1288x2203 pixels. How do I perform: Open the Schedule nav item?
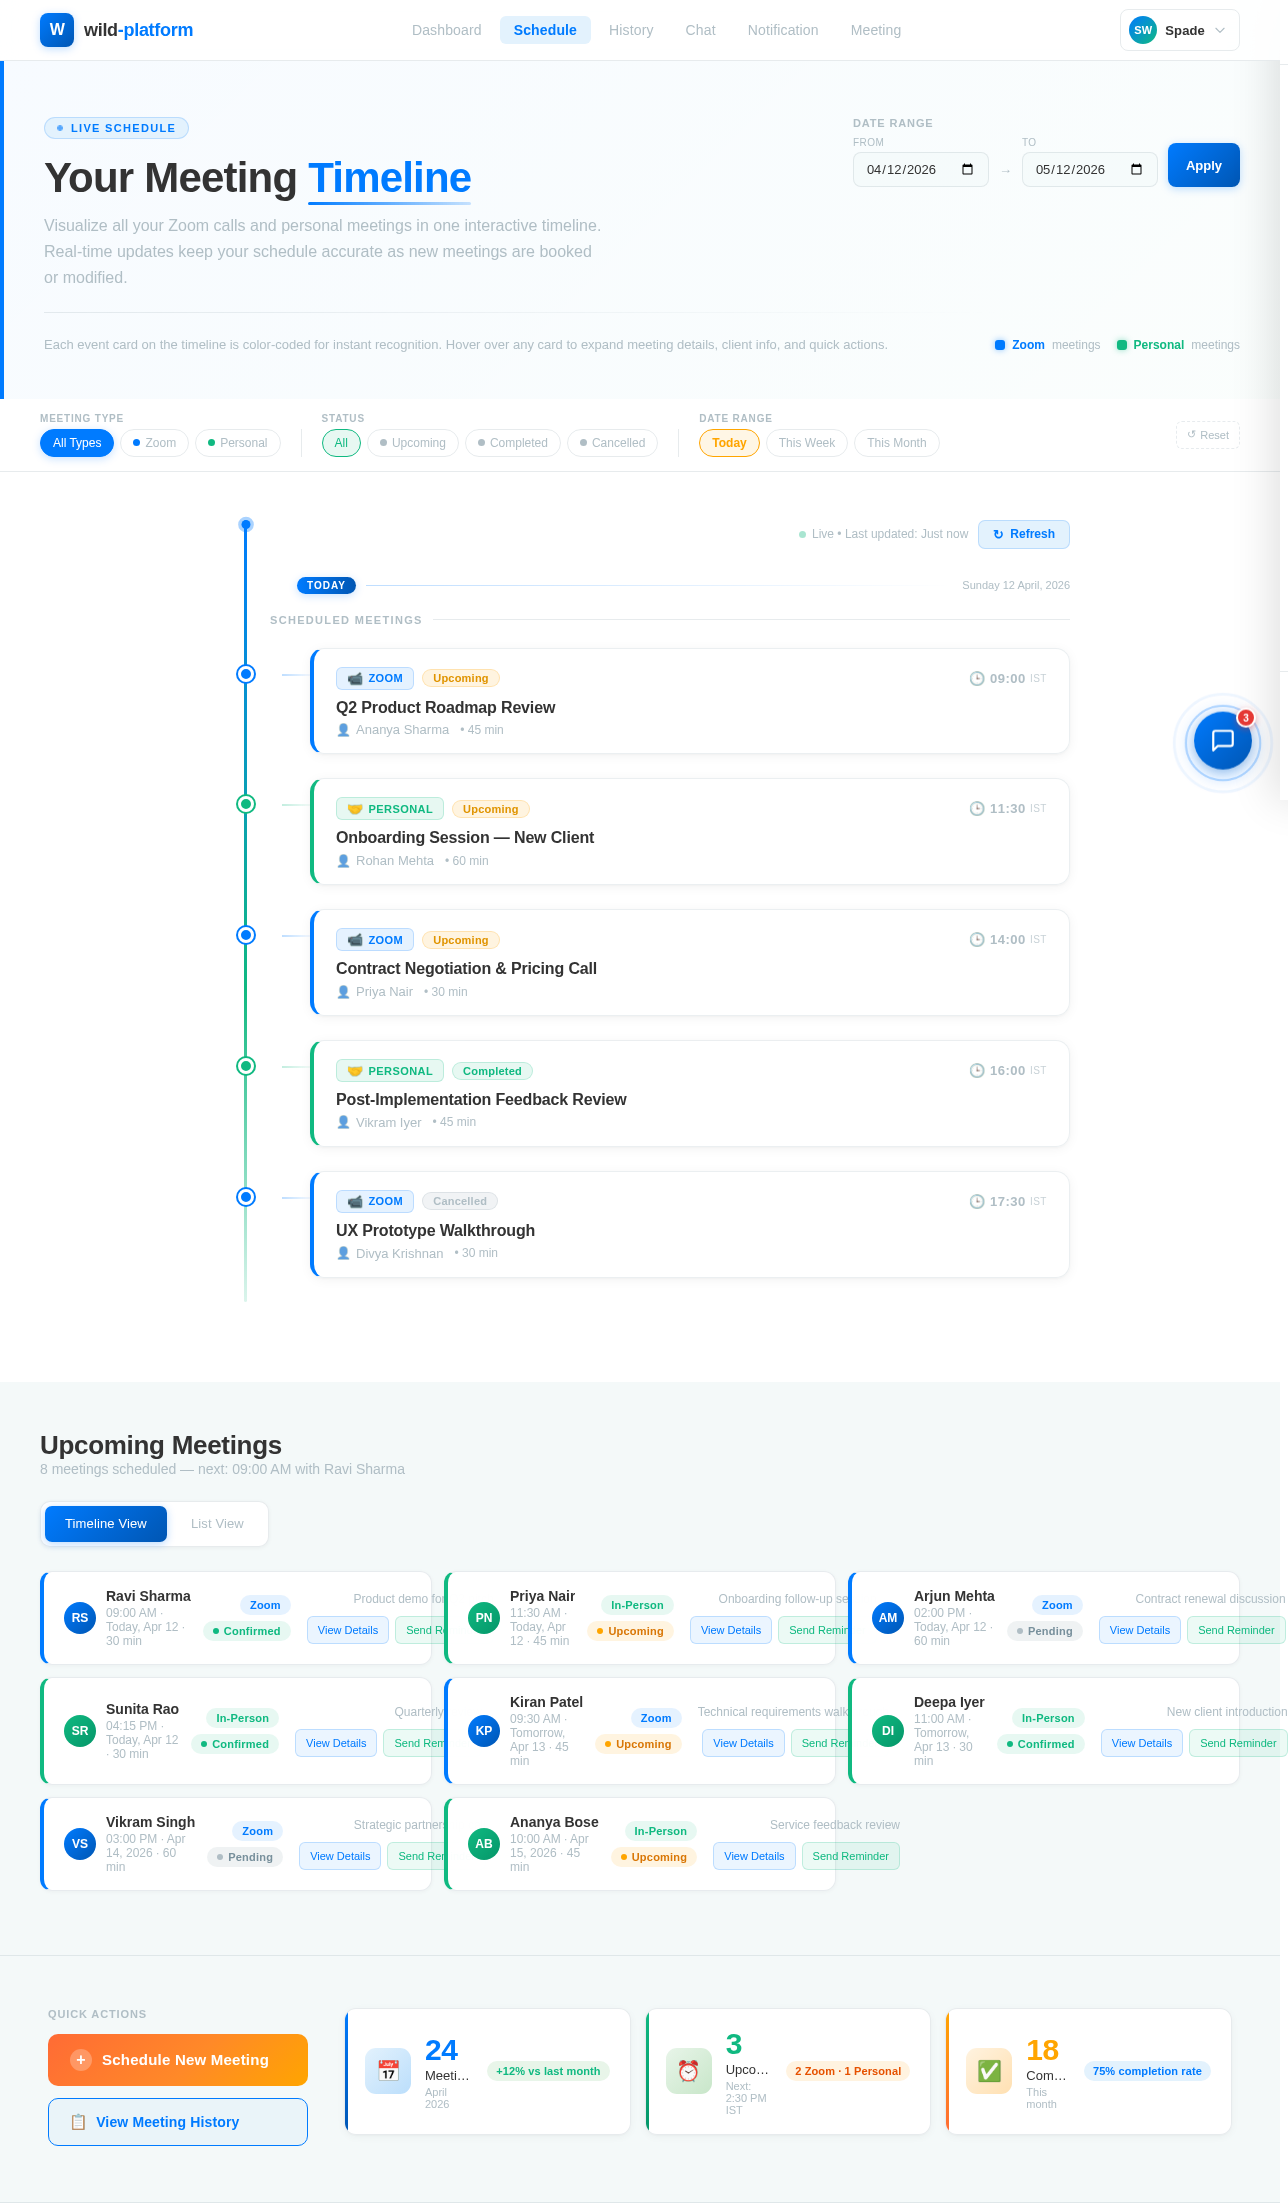[x=545, y=30]
